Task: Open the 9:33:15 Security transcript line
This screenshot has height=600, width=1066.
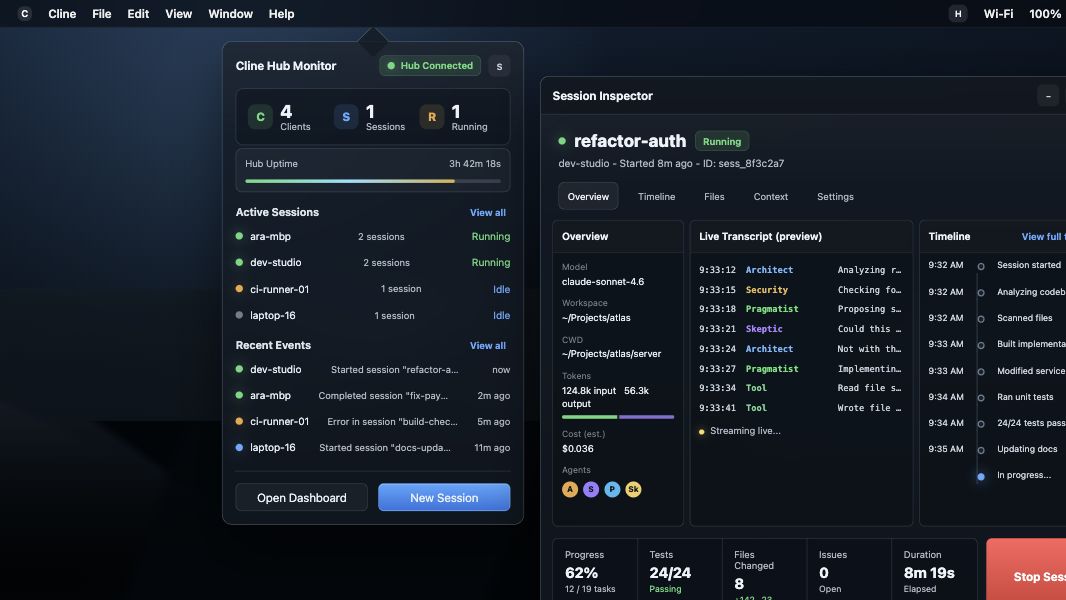Action: pos(801,289)
